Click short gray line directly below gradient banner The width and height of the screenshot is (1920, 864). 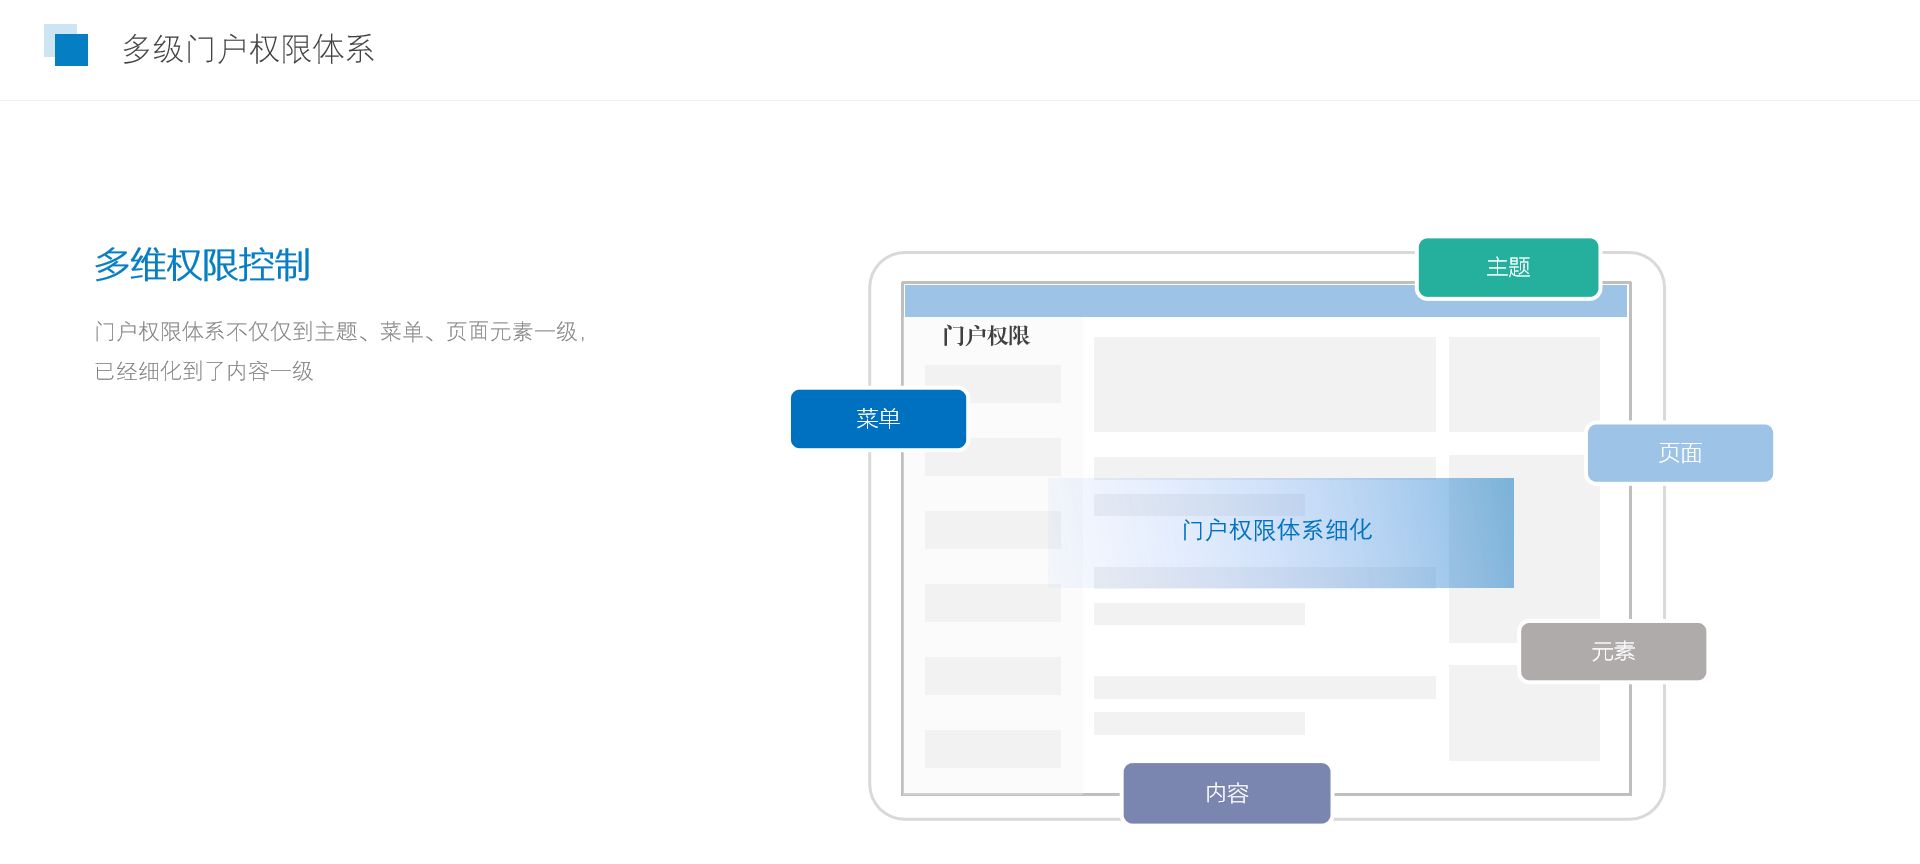(x=1198, y=614)
